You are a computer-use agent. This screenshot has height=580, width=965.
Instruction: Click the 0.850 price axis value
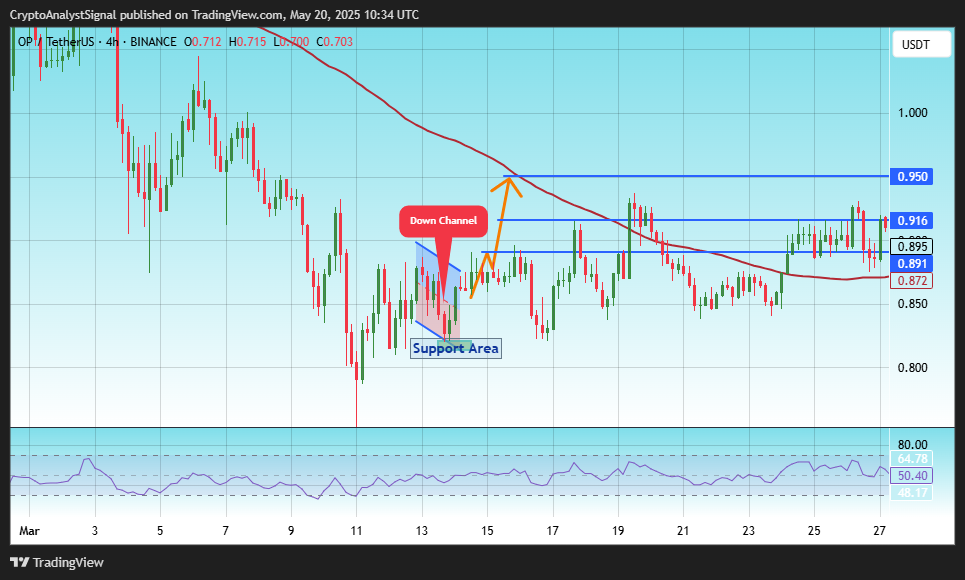[x=913, y=304]
